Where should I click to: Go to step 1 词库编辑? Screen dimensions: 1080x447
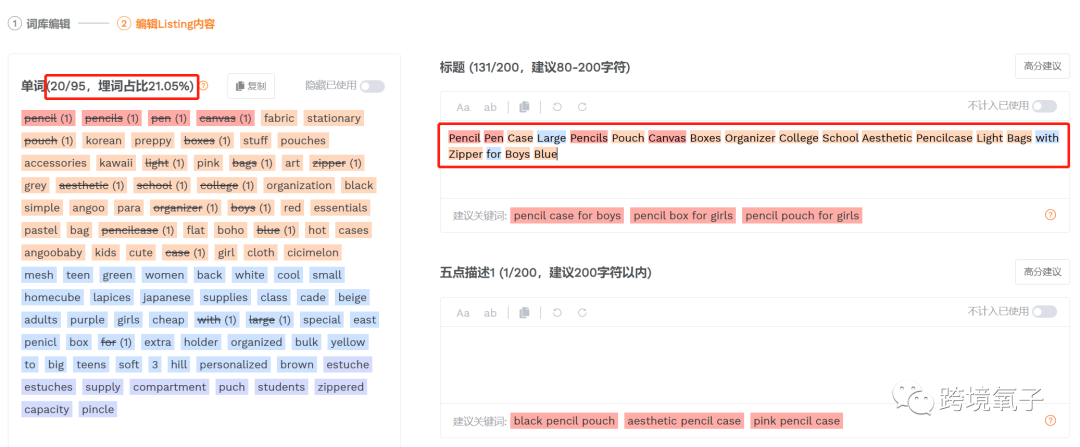tap(39, 23)
